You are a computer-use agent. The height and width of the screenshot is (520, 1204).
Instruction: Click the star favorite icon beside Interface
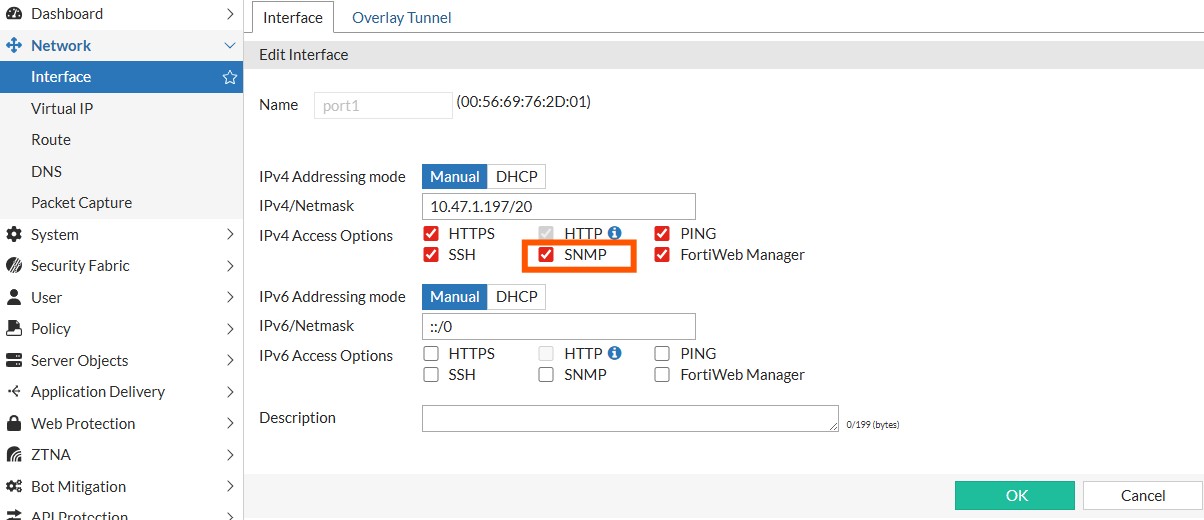(230, 77)
